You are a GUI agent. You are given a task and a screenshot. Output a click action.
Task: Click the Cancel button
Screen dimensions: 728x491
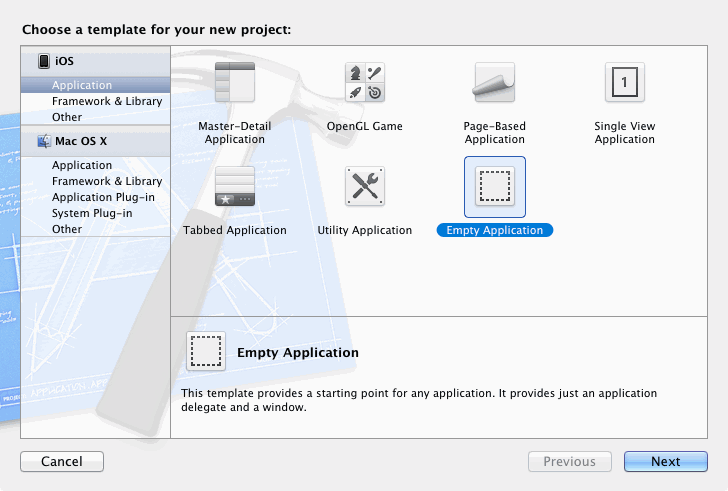62,462
